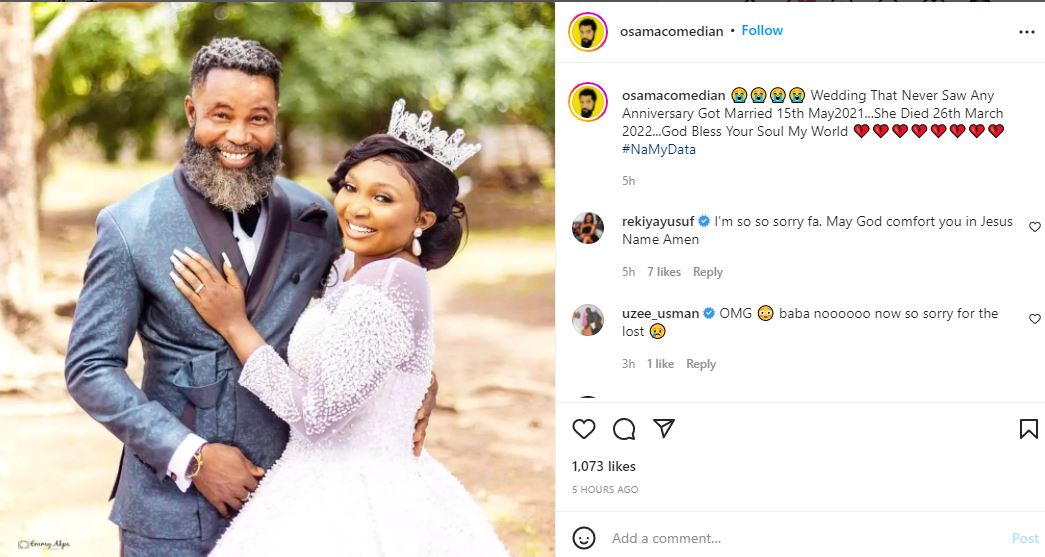Screen dimensions: 1045x557
Task: Click the Follow link
Action: pos(762,31)
